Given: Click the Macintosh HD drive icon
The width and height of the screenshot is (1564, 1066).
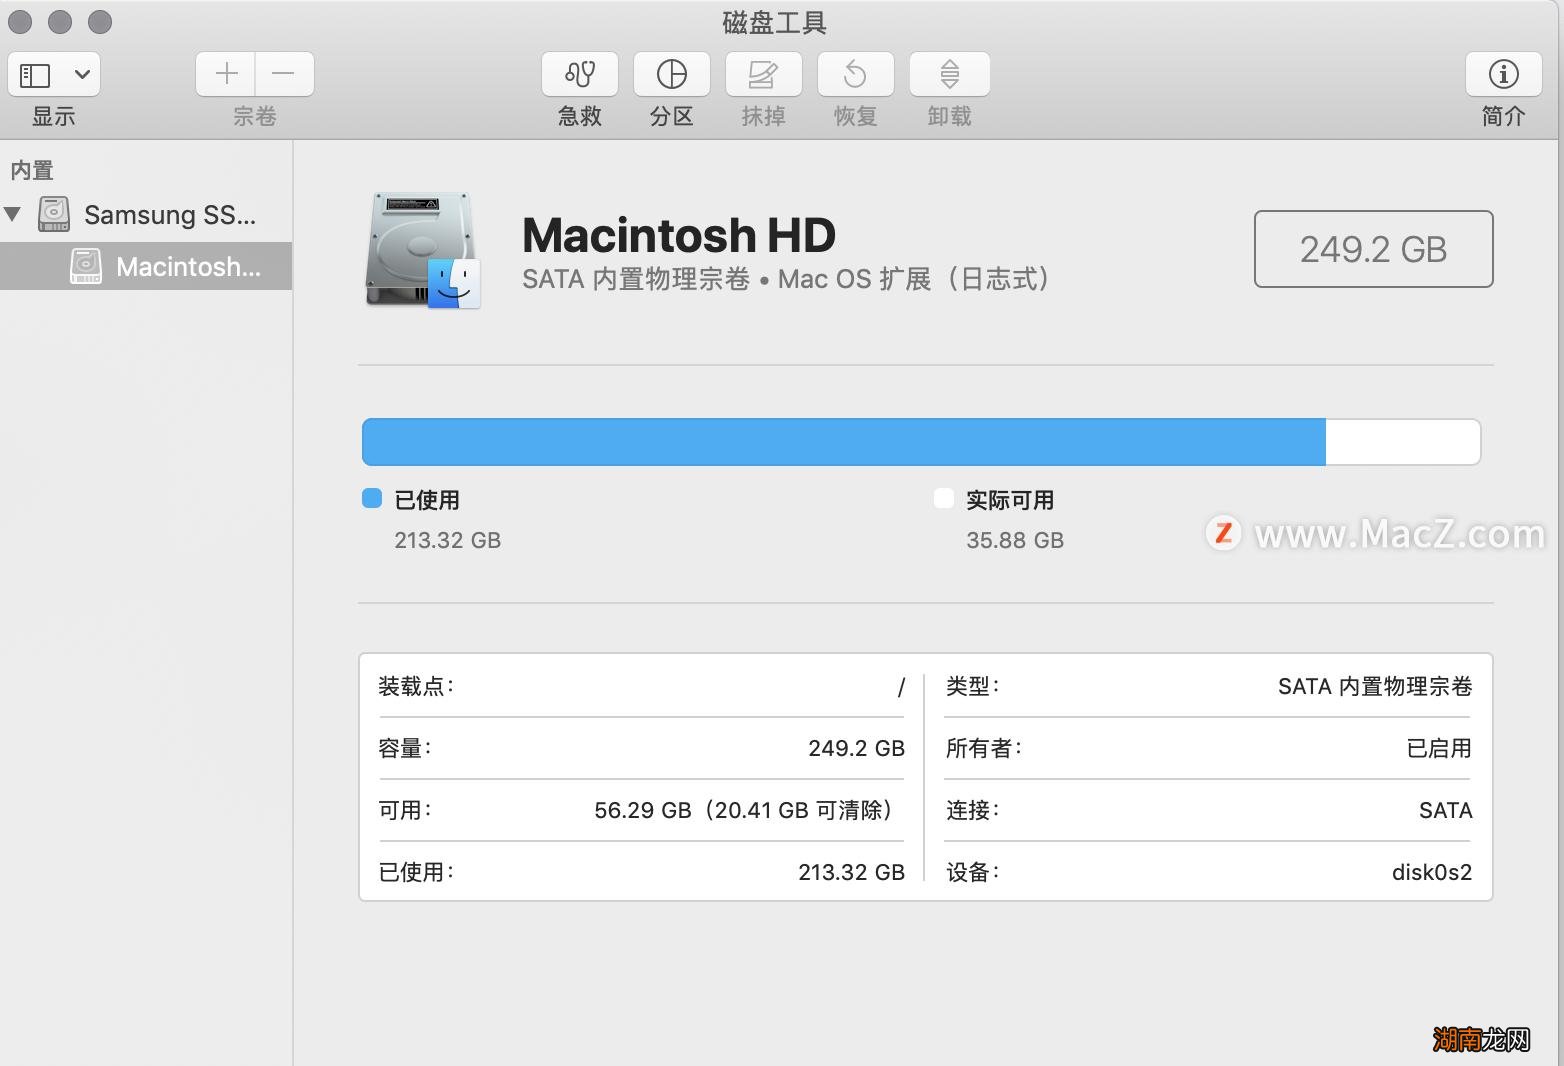Looking at the screenshot, I should (422, 250).
